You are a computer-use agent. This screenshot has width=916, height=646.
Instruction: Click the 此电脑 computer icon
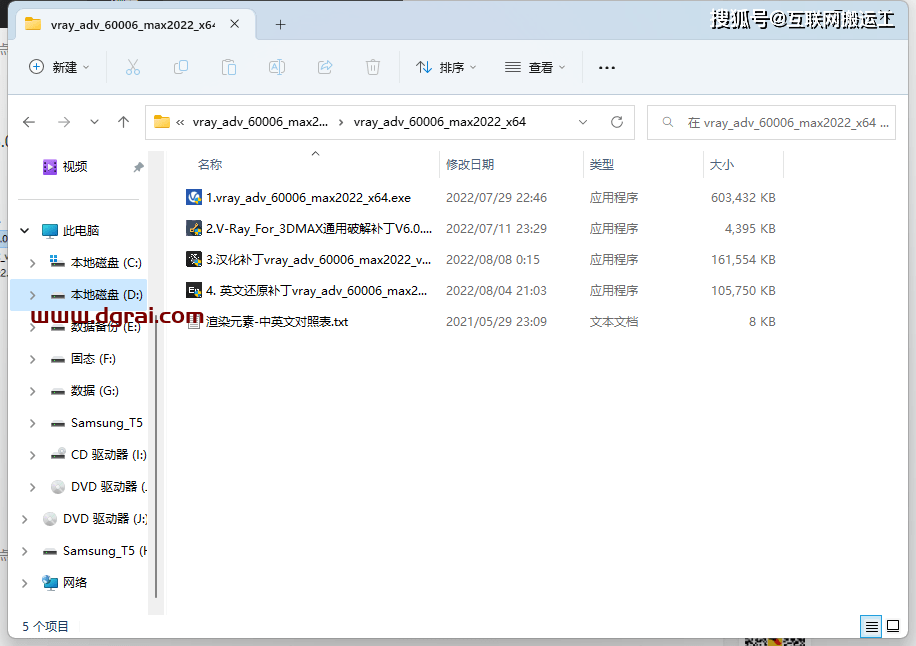50,231
